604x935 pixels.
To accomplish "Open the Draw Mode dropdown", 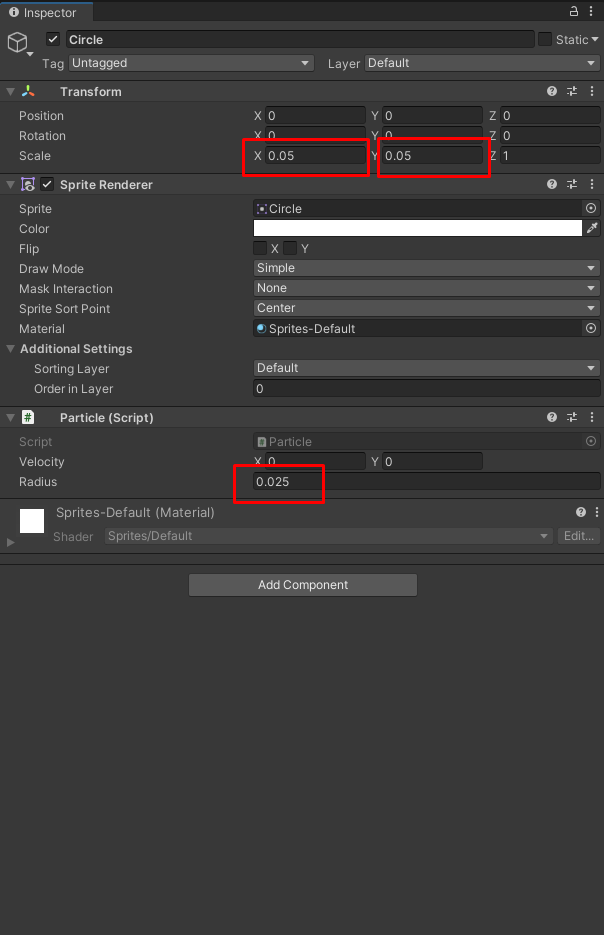I will [427, 268].
